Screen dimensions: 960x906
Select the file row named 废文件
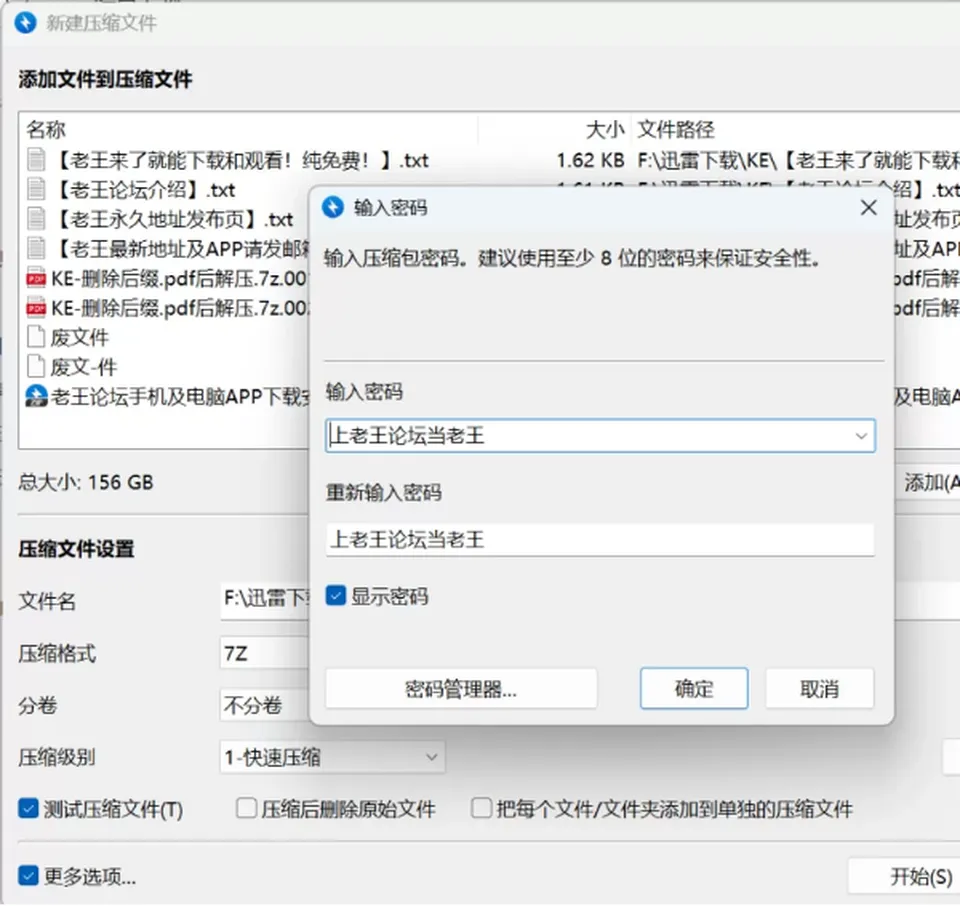pos(80,337)
